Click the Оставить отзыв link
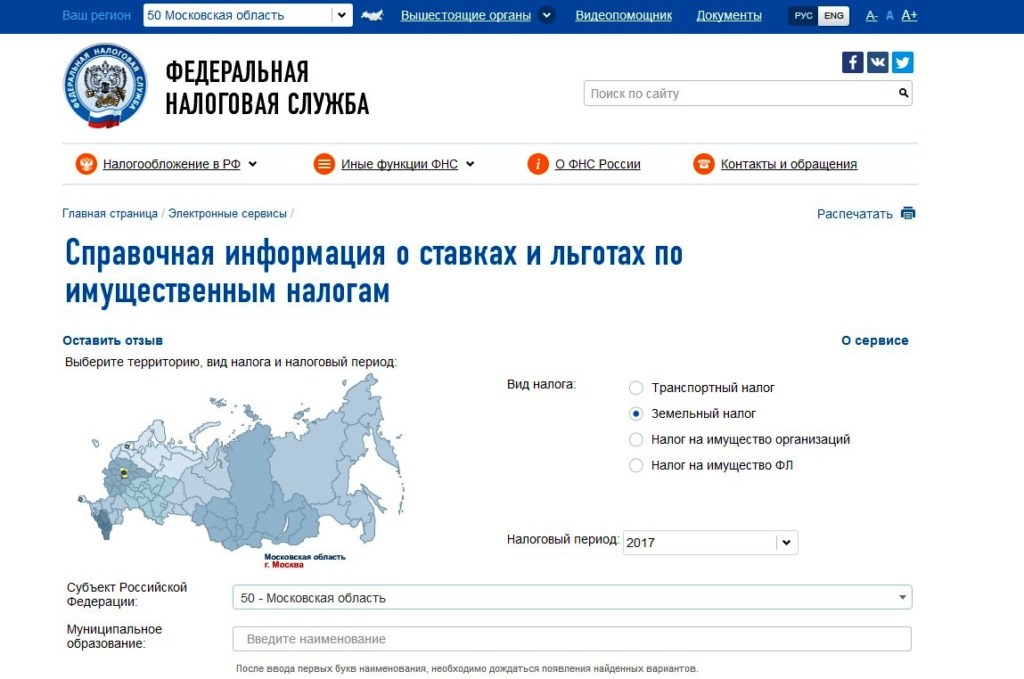Screen dimensions: 1024x679 [x=112, y=341]
